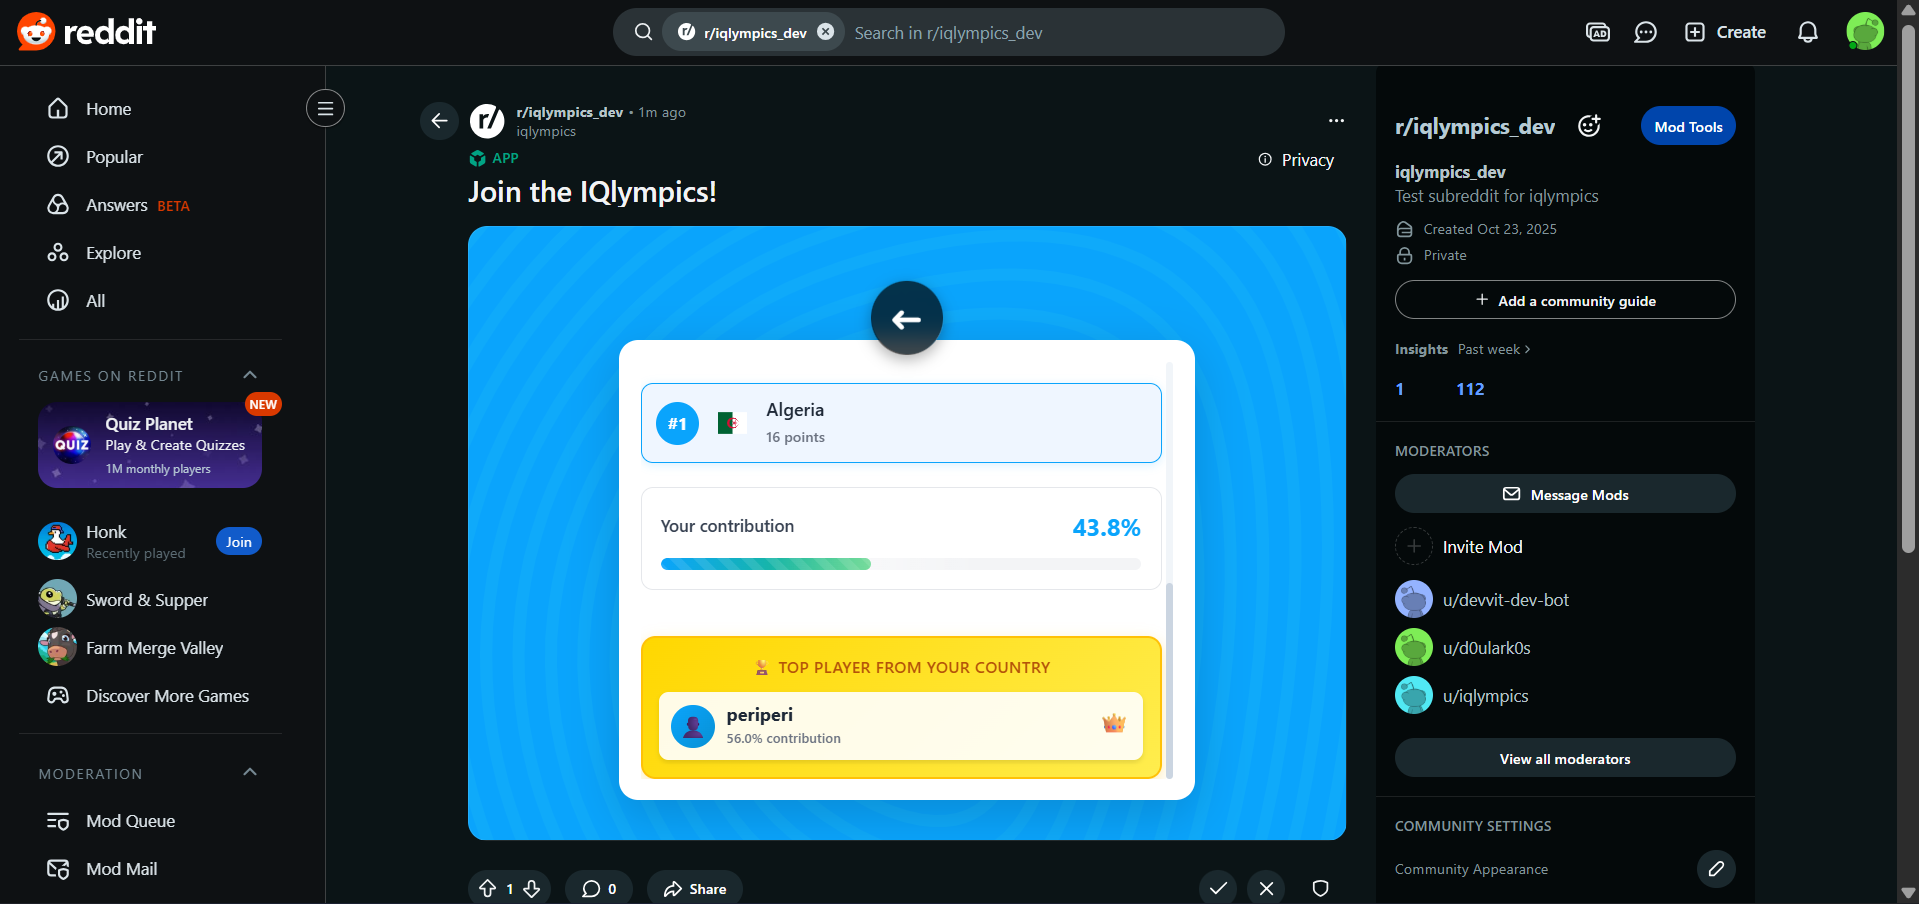Image resolution: width=1919 pixels, height=904 pixels.
Task: Click the crown icon beside periperi
Action: tap(1114, 724)
